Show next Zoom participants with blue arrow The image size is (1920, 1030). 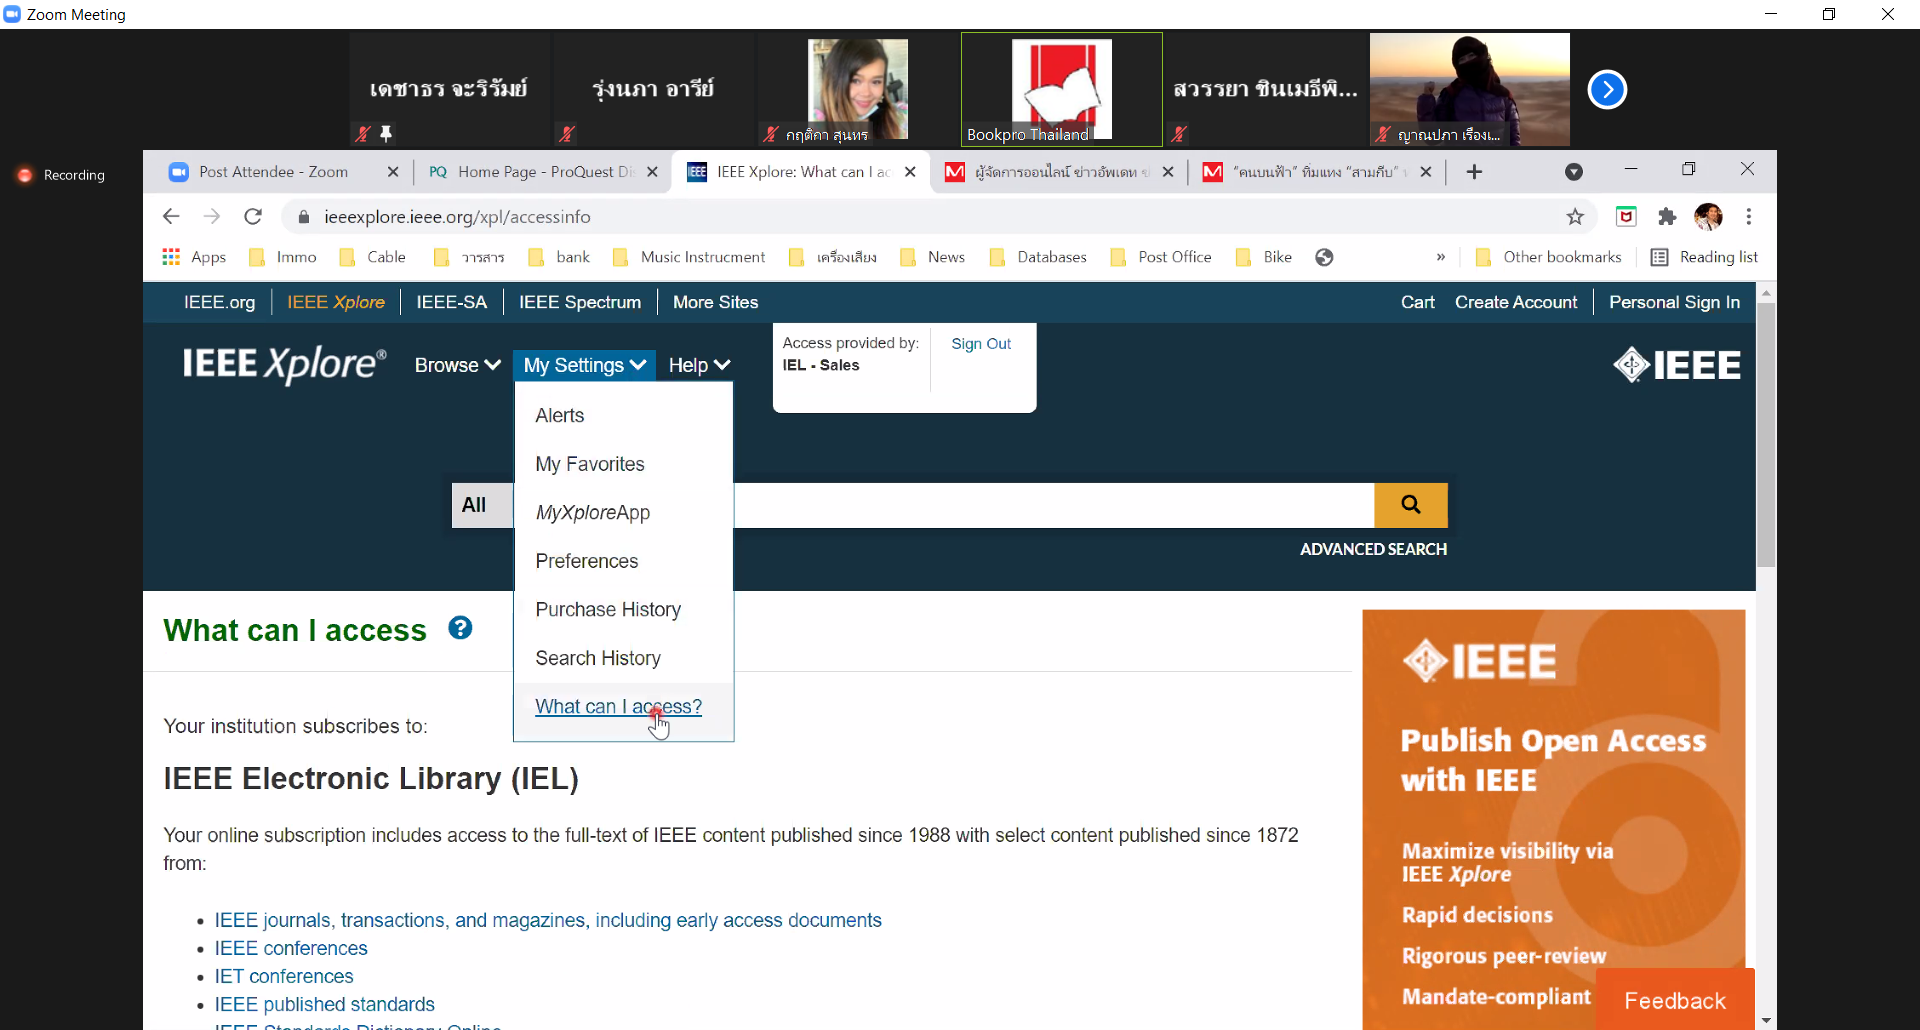click(1607, 90)
